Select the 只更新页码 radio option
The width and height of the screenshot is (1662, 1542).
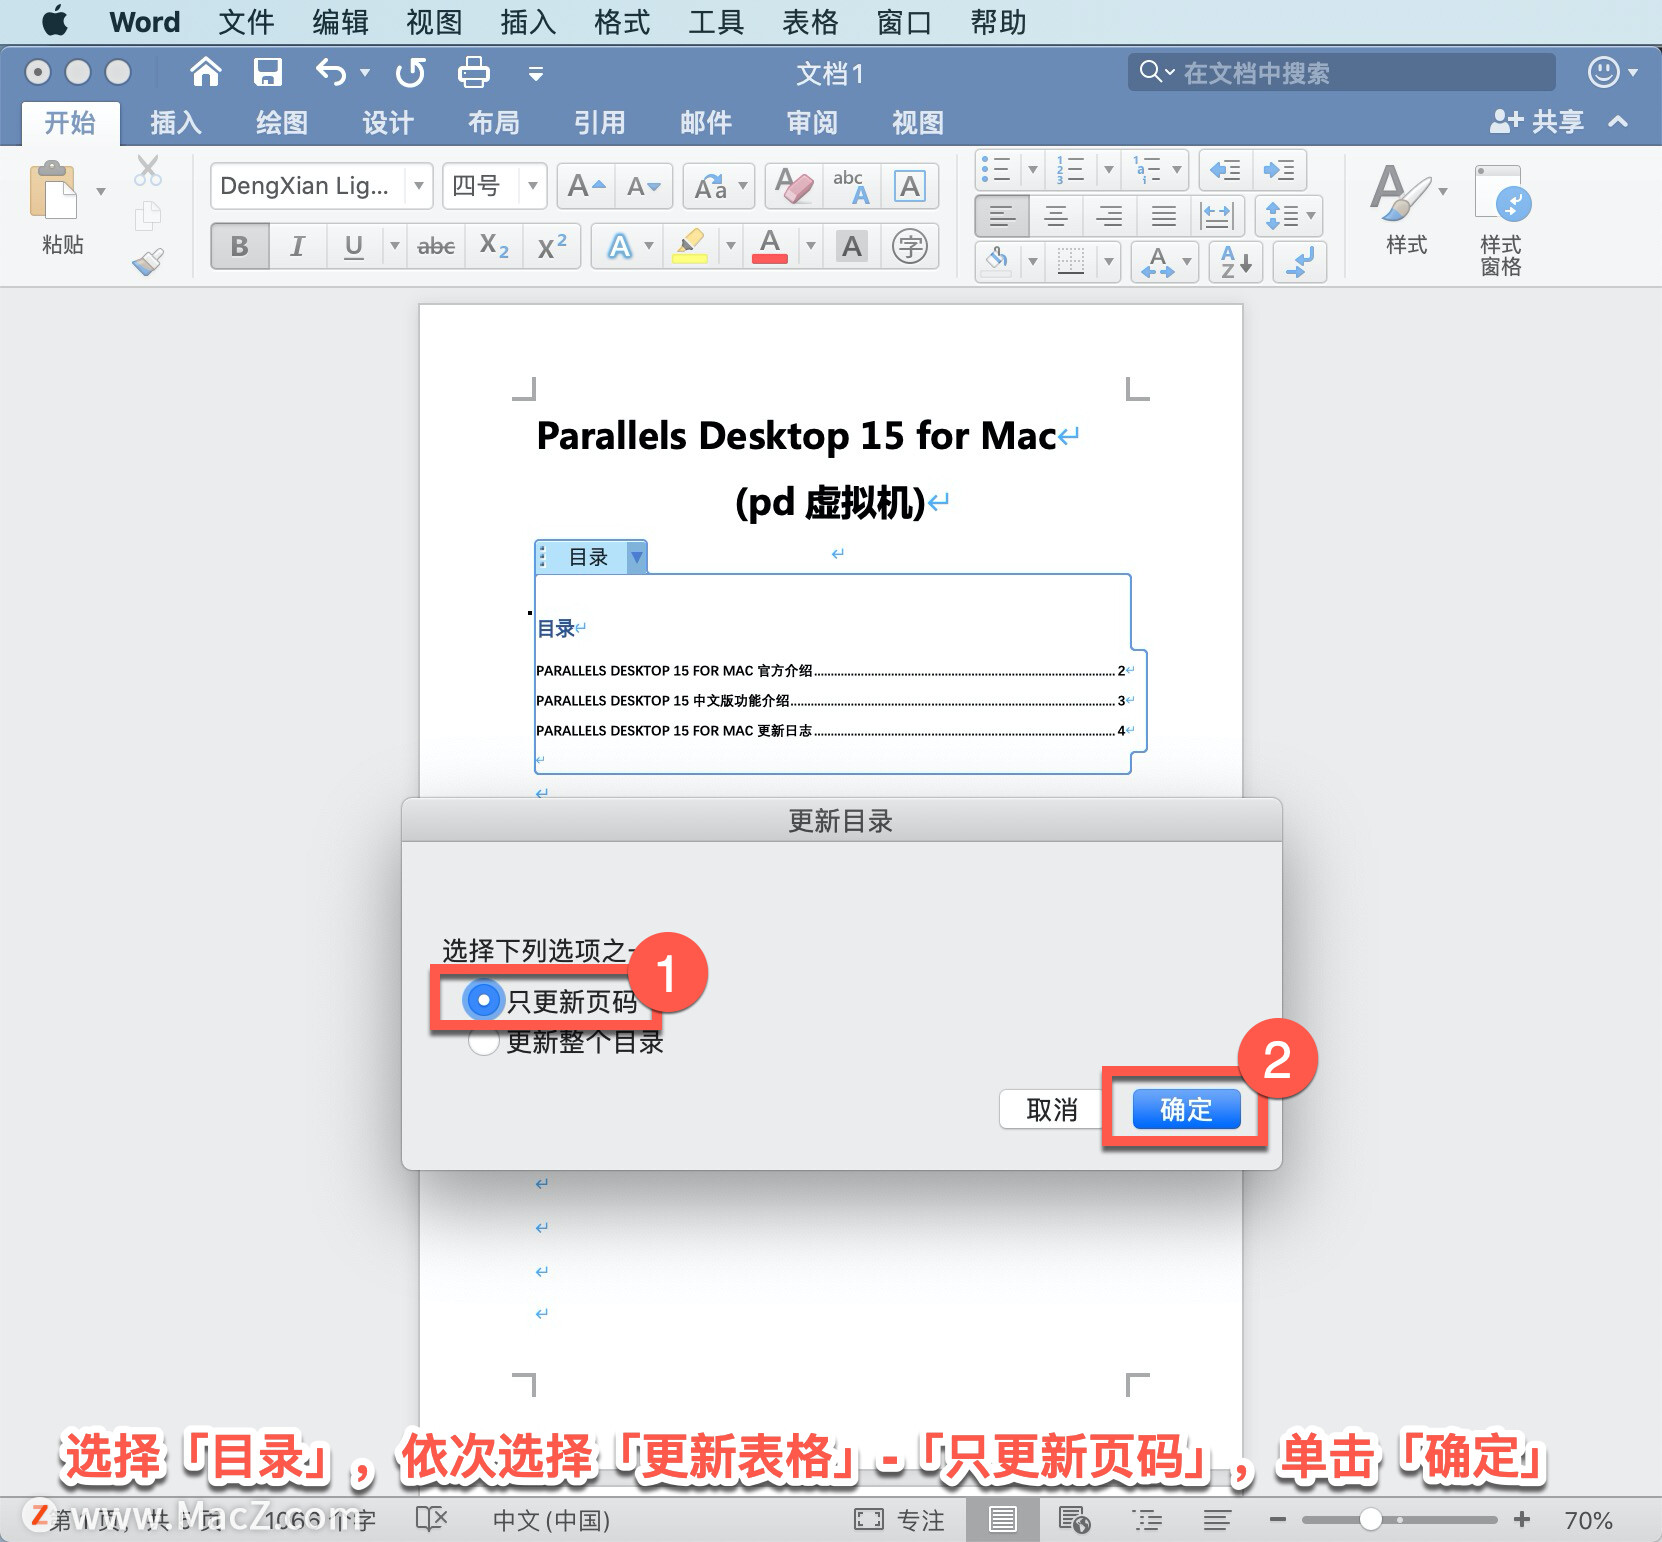[484, 1000]
